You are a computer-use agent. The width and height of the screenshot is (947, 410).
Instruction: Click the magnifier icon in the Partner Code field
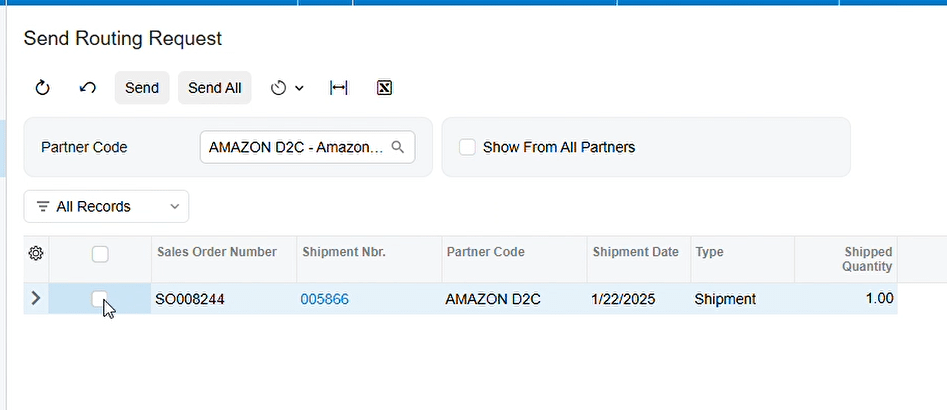[x=397, y=147]
